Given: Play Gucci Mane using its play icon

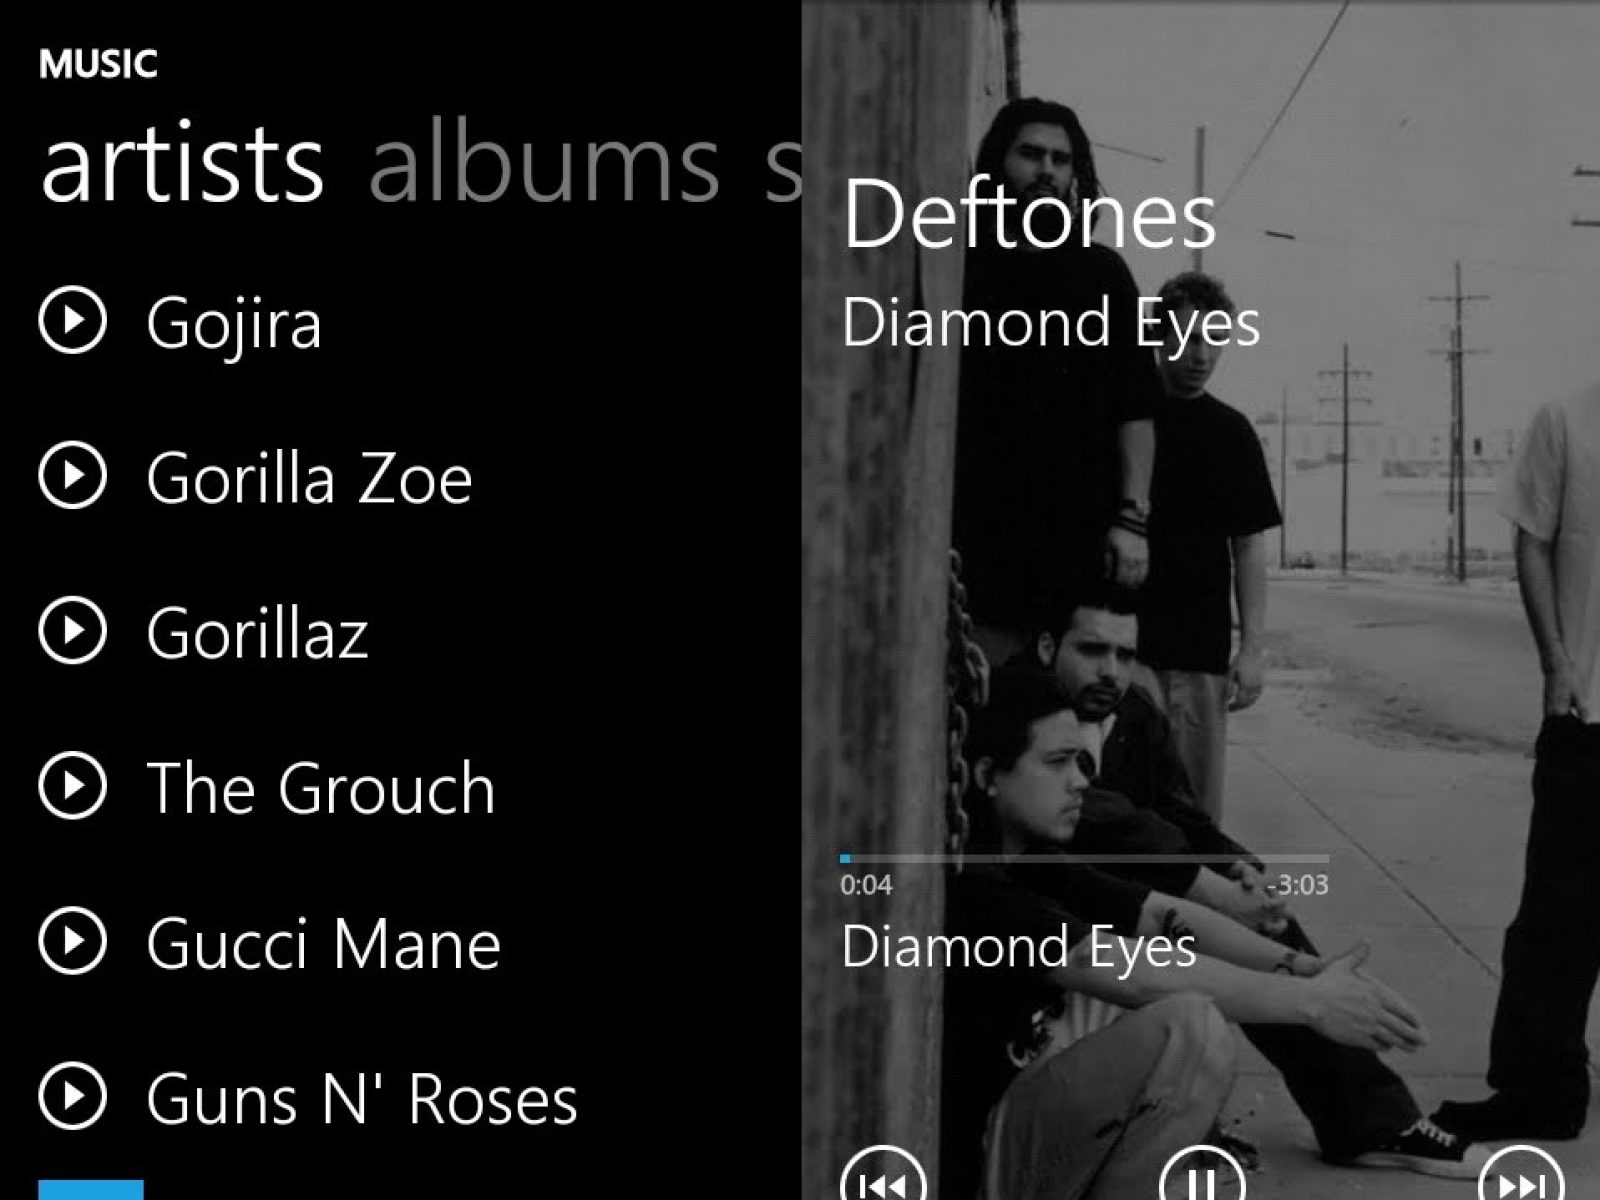Looking at the screenshot, I should tap(72, 941).
